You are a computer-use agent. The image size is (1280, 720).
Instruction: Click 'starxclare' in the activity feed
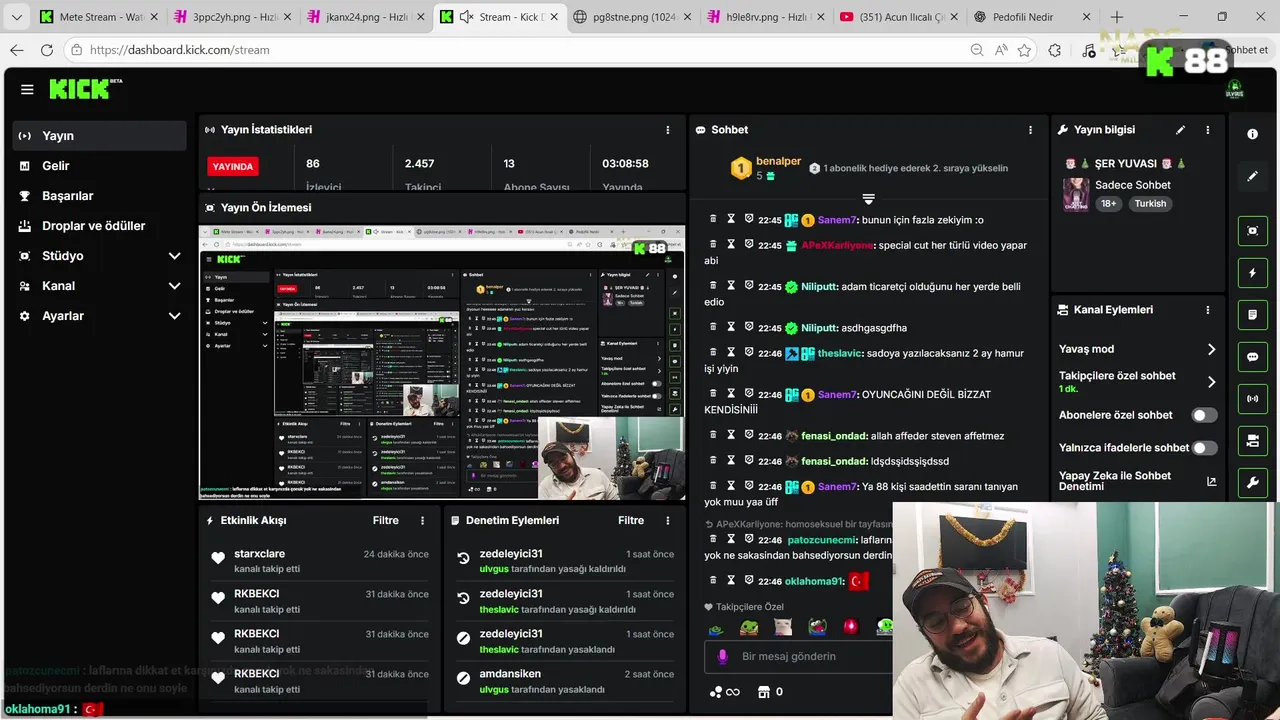click(x=260, y=554)
